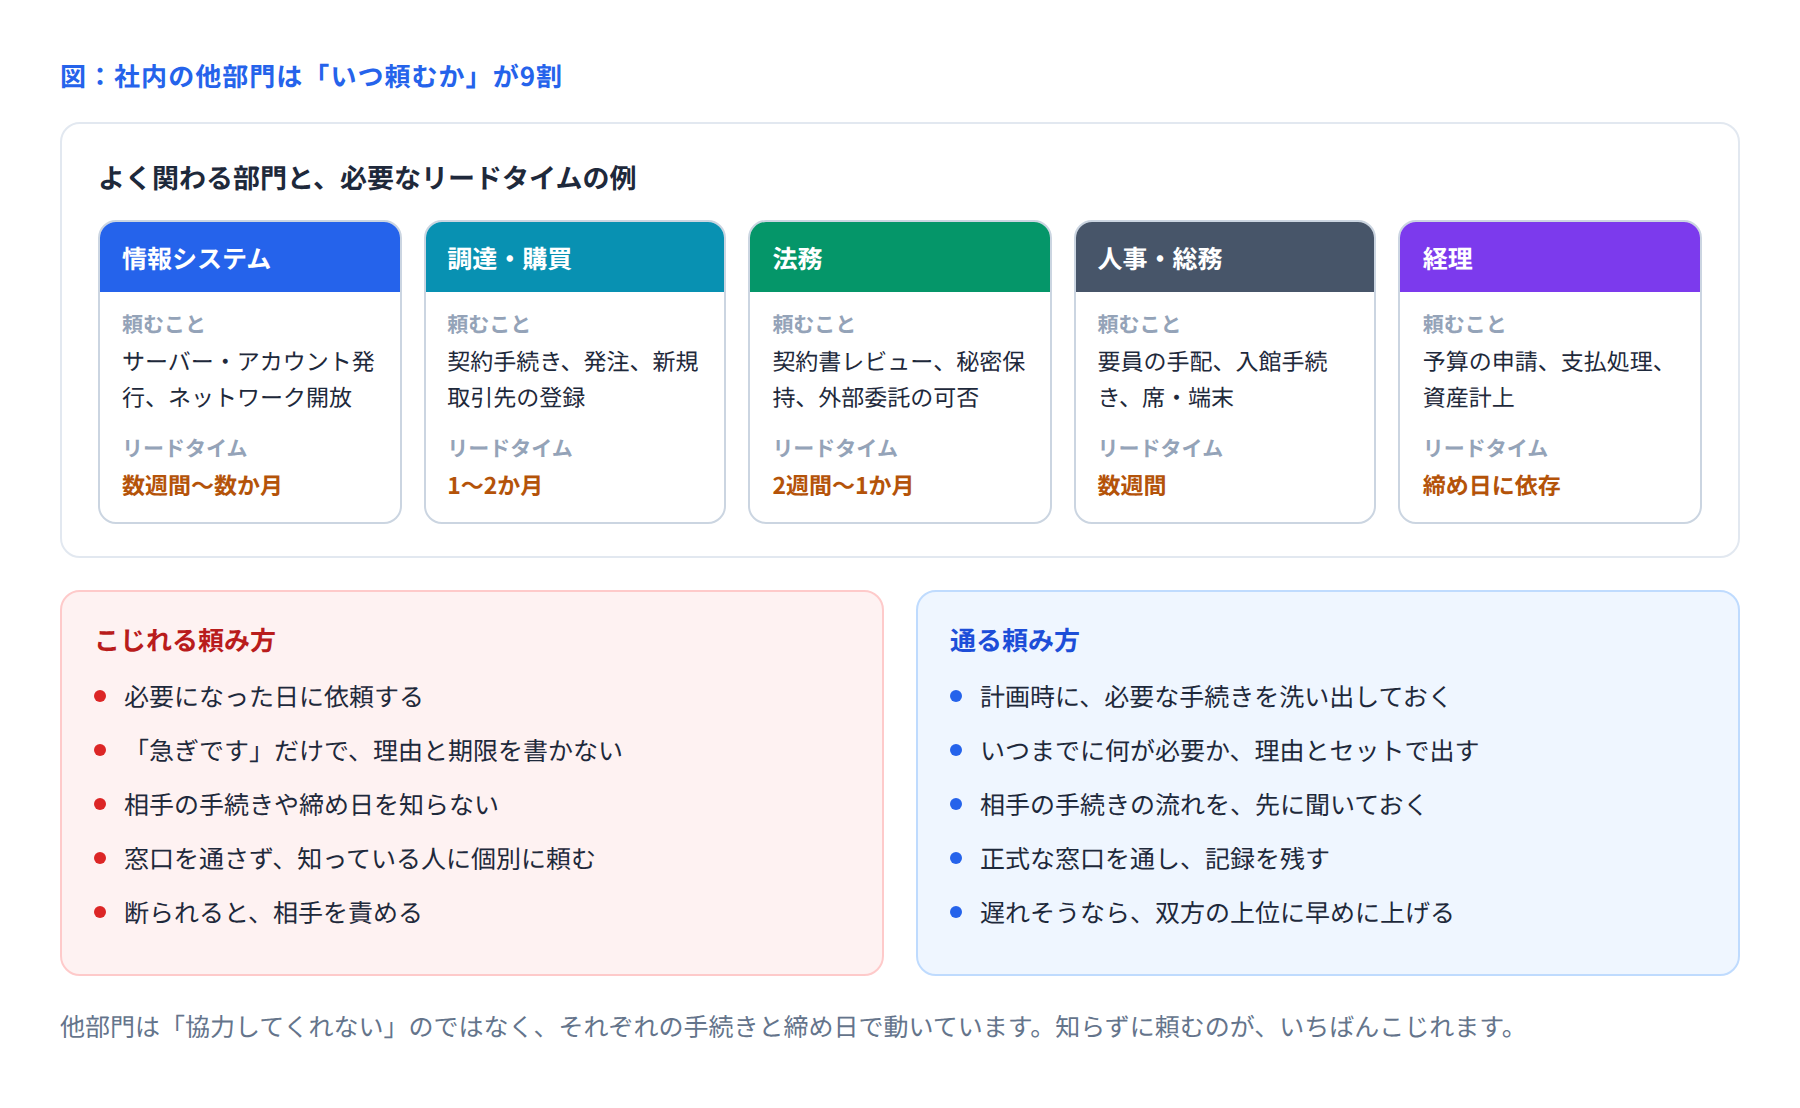Screen dimensions: 1800x1108
Task: Click the red heading 'こじれる頼み方'
Action: (x=185, y=640)
